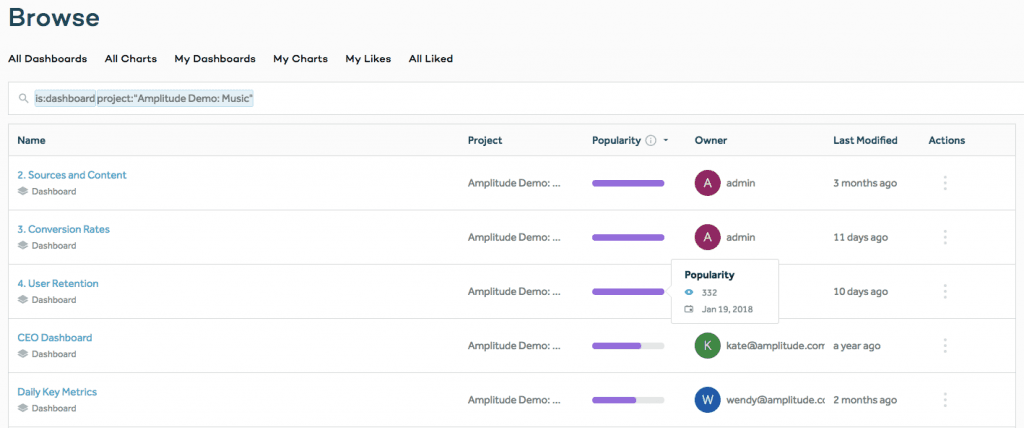Image resolution: width=1024 pixels, height=428 pixels.
Task: Click popularity bar for User Retention
Action: coord(628,291)
